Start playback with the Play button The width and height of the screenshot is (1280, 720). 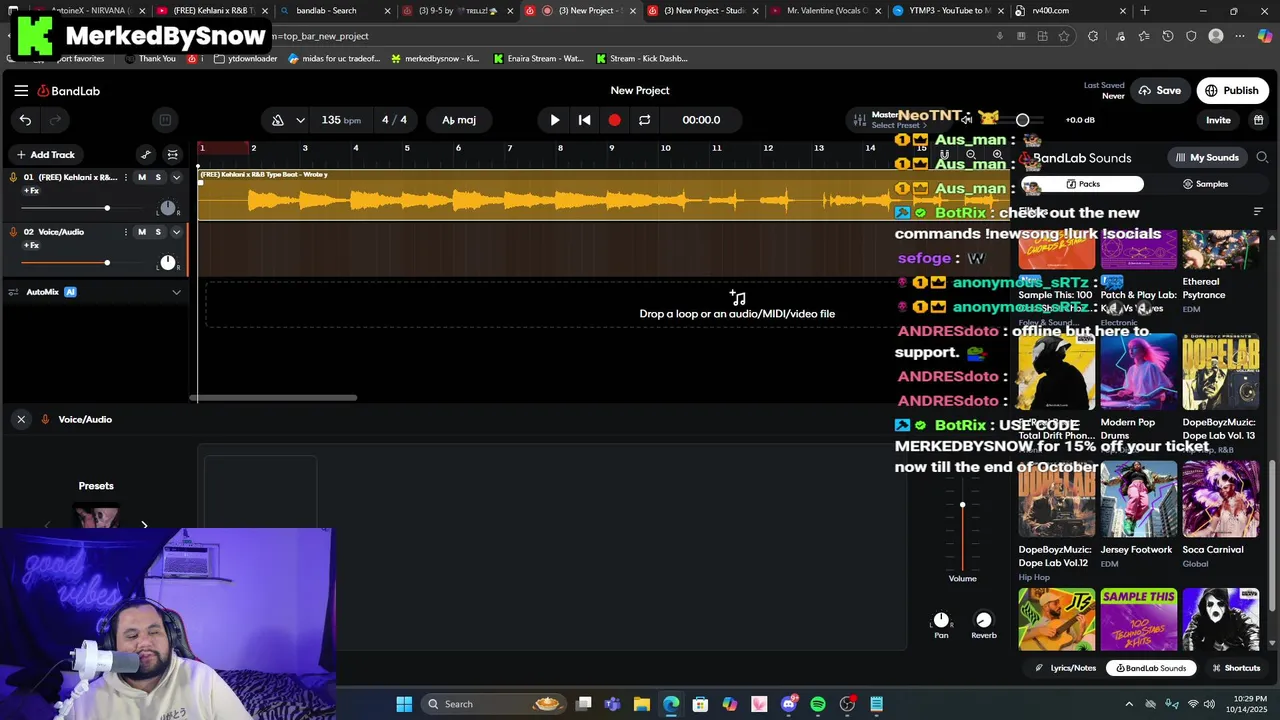coord(555,120)
